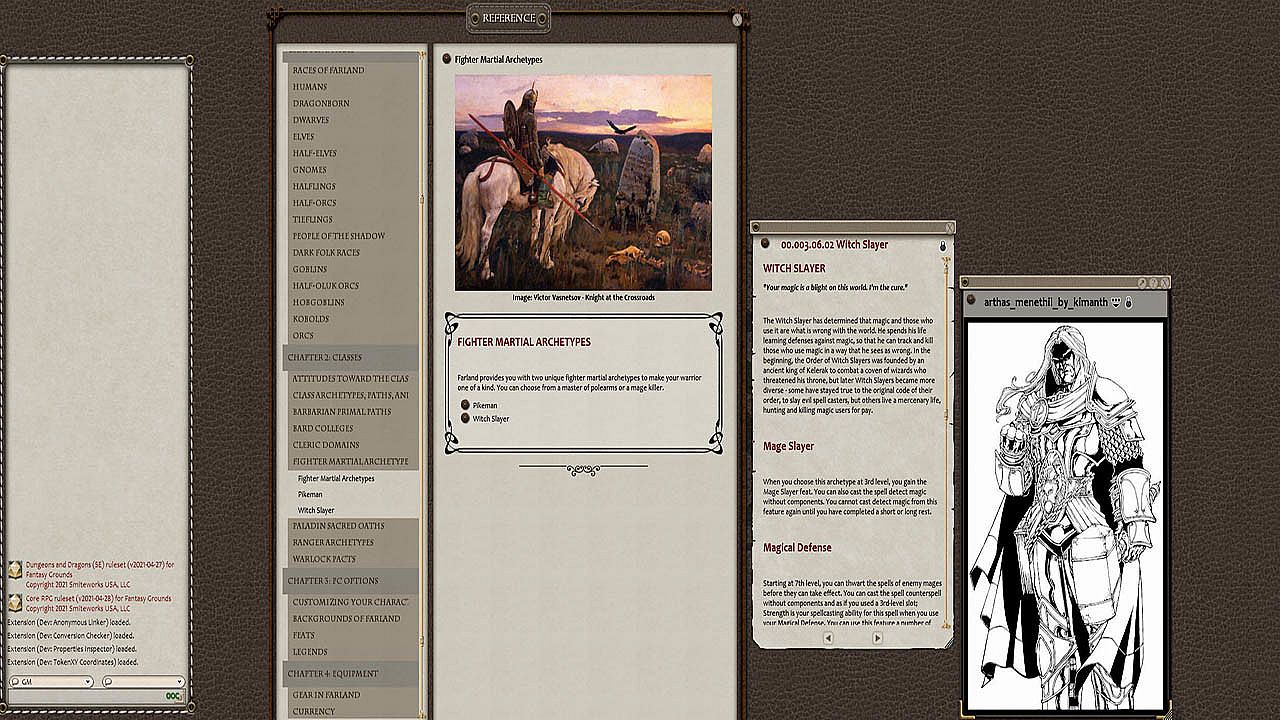Click the OOC button in the chat entry
Screen dimensions: 1280x720
coord(173,696)
